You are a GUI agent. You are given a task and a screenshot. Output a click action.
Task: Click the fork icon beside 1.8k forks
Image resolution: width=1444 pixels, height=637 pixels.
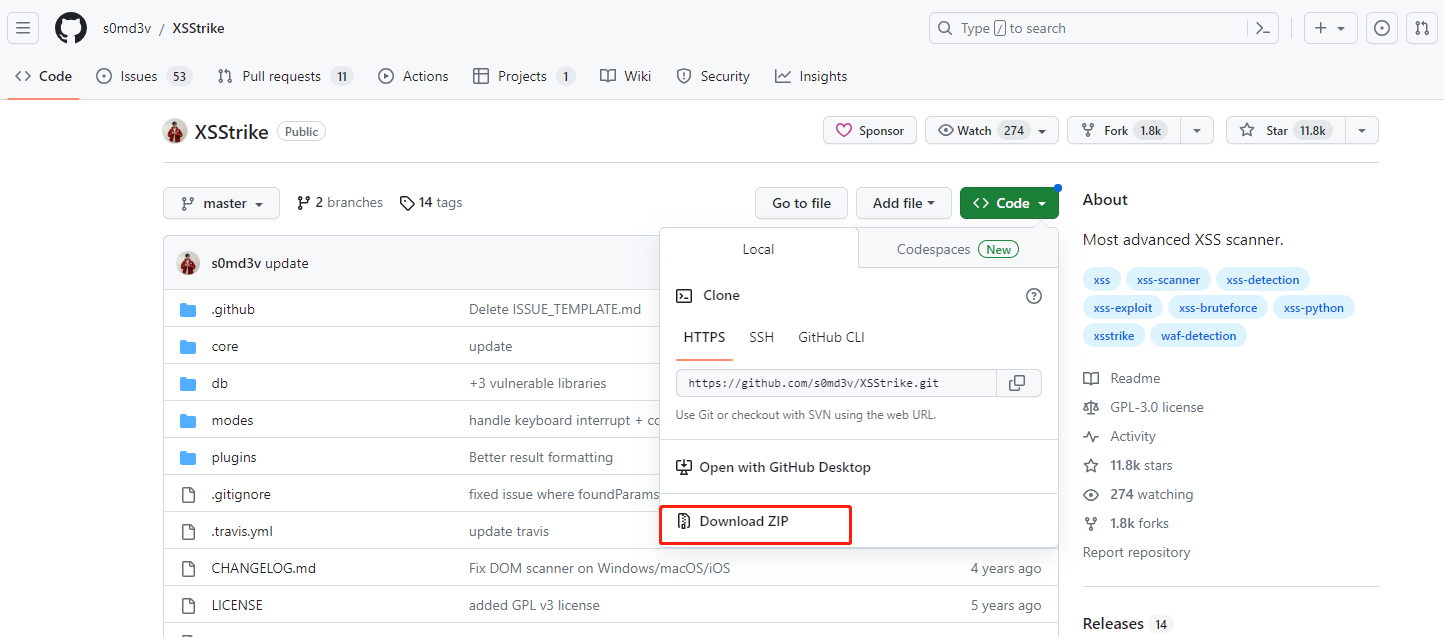coord(1091,524)
